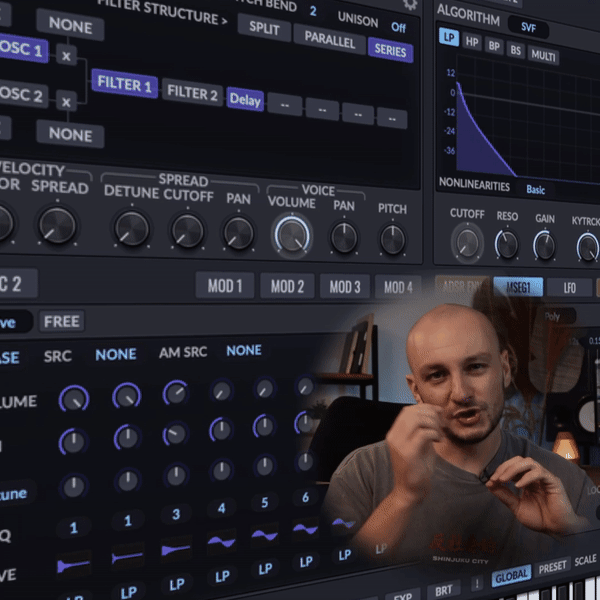Click the filter RESO knob
This screenshot has width=600, height=600.
(507, 245)
